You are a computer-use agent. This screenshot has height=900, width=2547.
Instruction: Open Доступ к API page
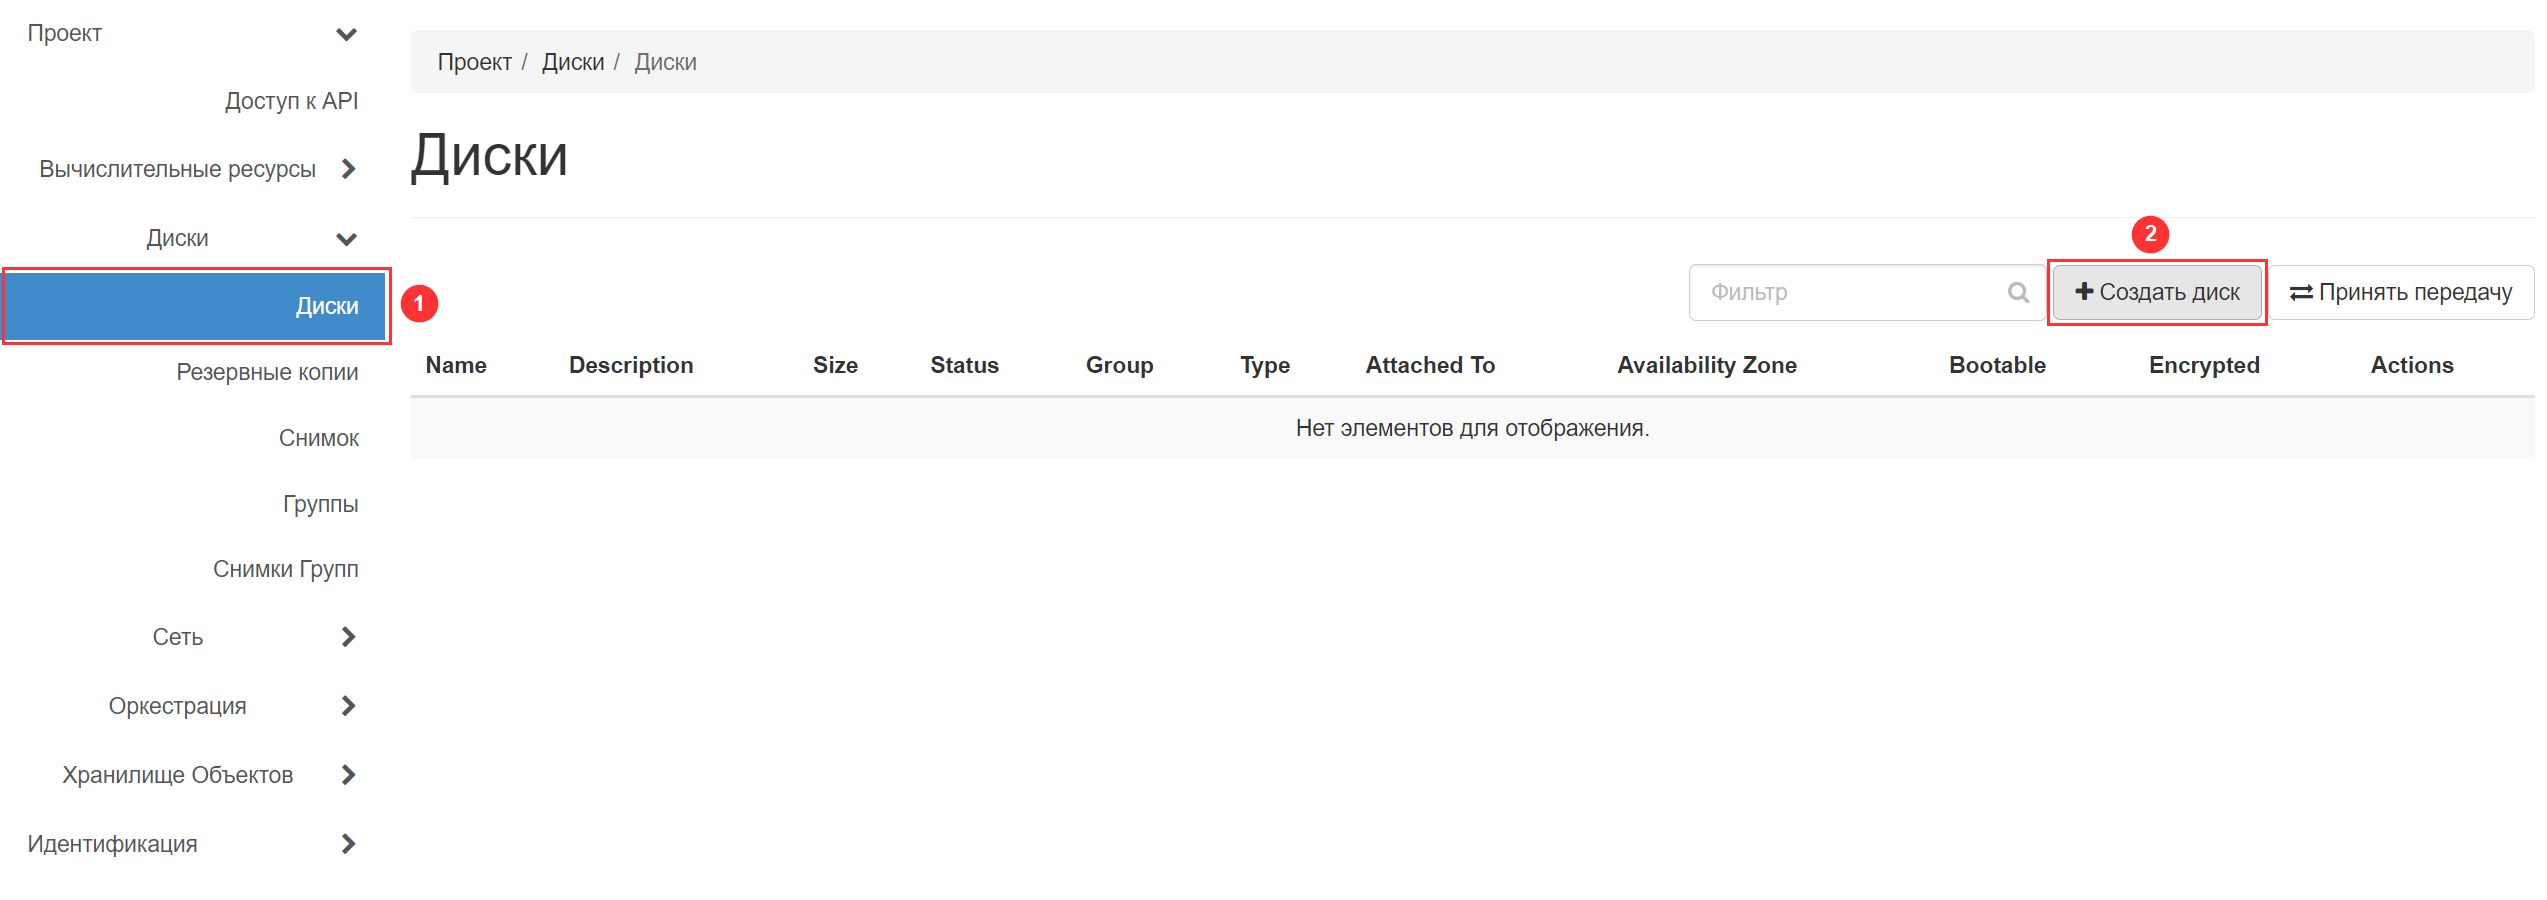pos(291,101)
